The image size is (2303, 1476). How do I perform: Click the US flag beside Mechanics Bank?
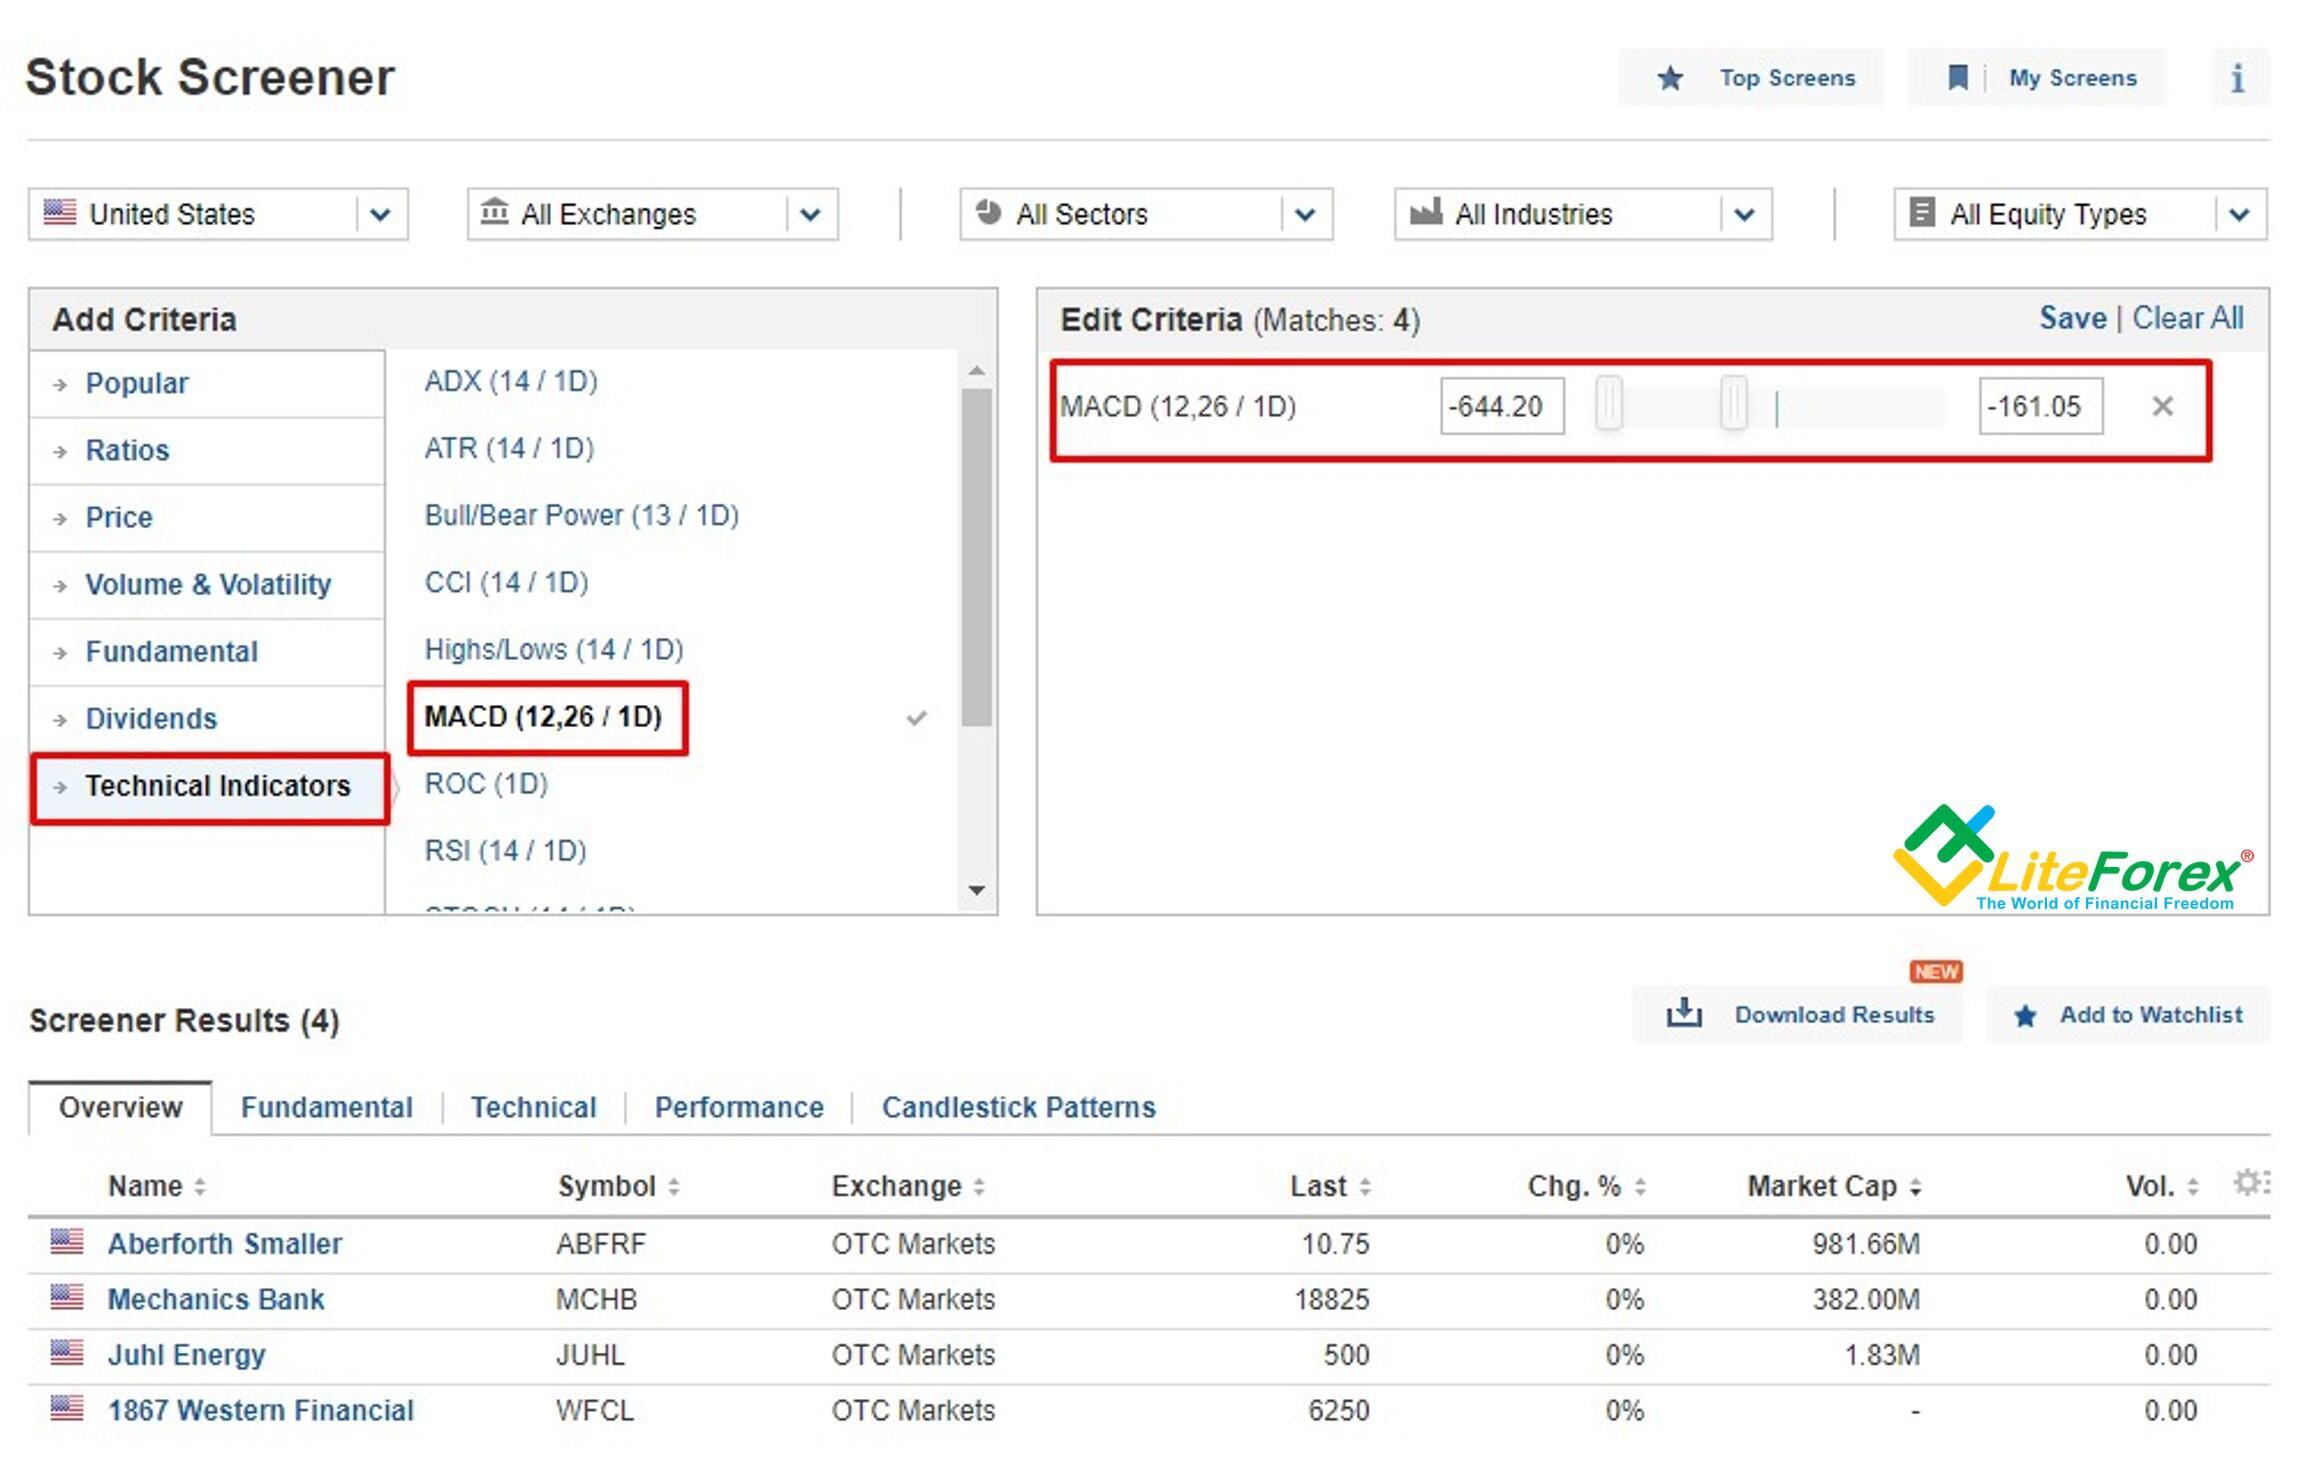click(x=67, y=1297)
